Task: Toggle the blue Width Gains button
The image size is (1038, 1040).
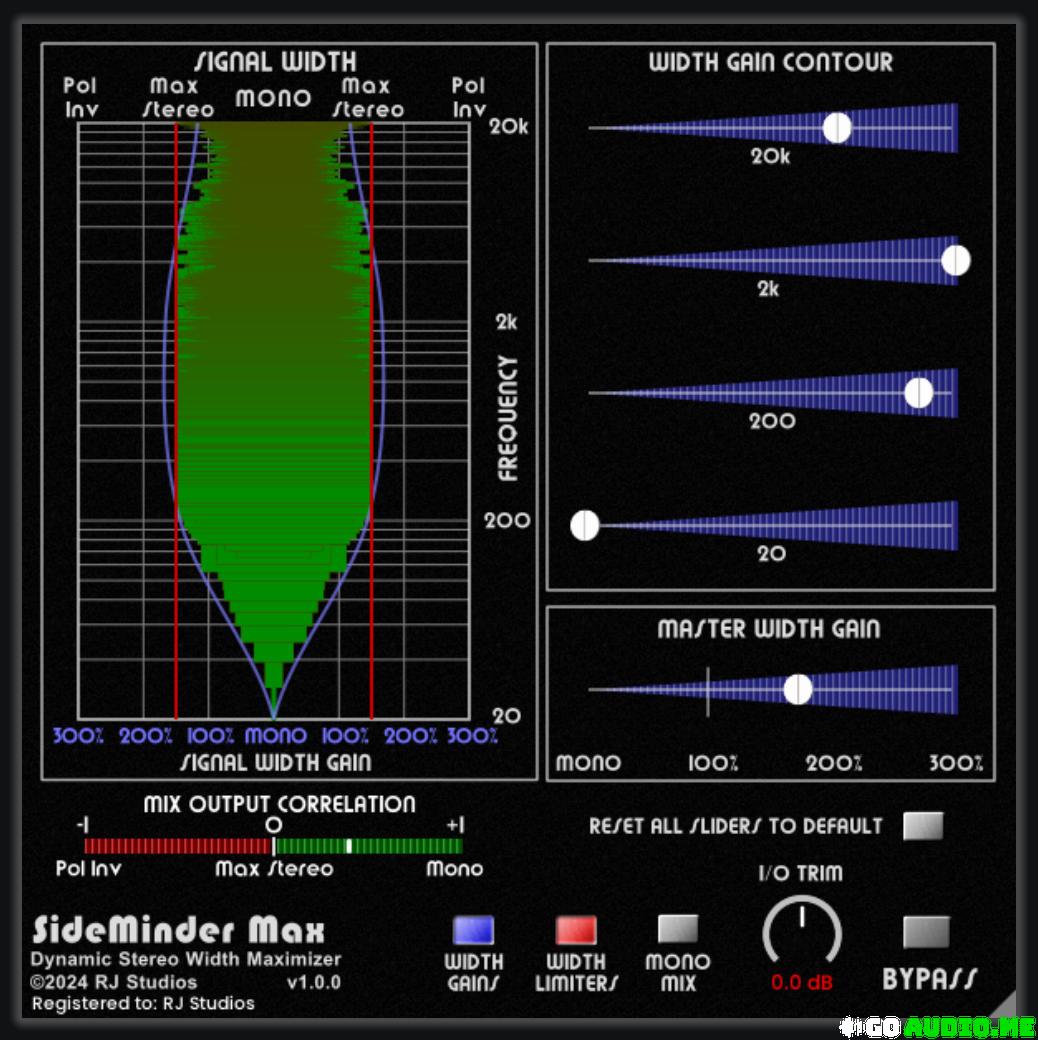Action: 473,930
